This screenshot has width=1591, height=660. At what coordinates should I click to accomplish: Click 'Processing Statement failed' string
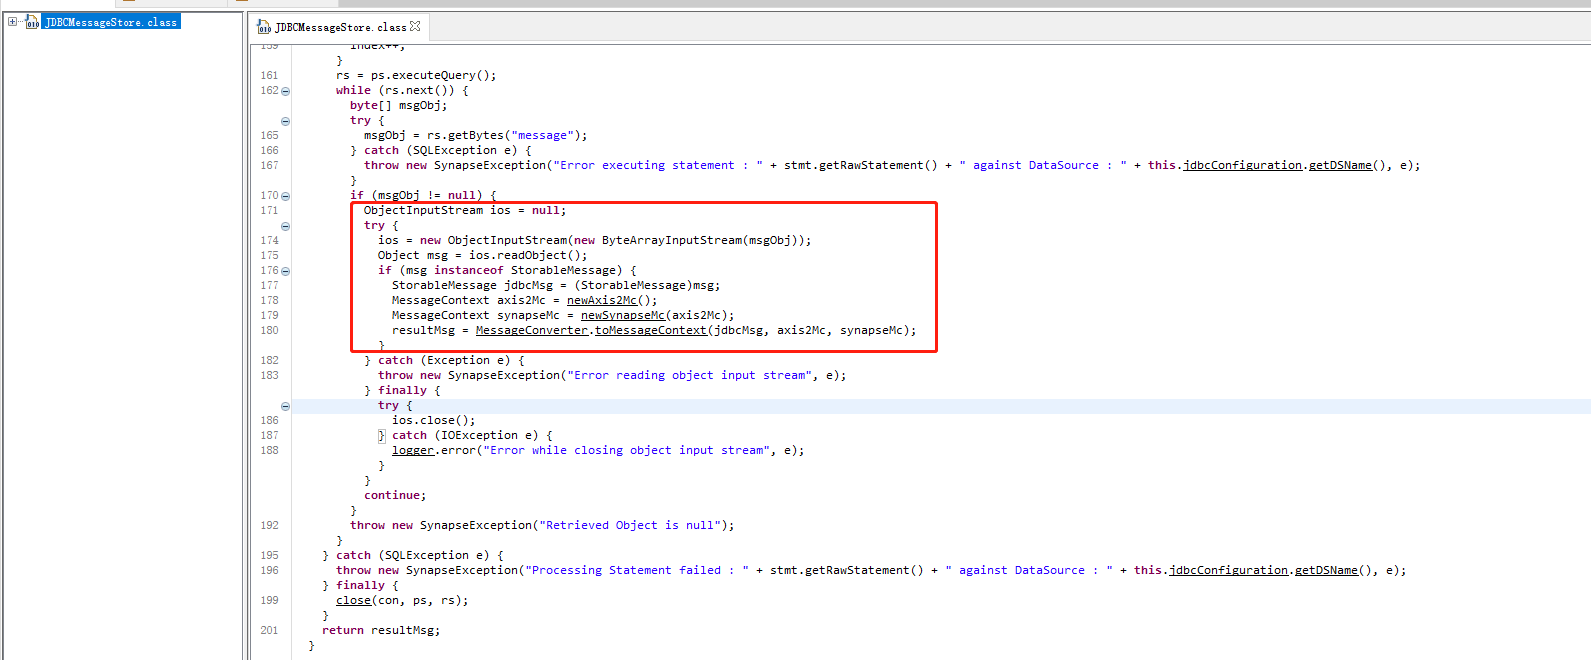click(x=637, y=570)
